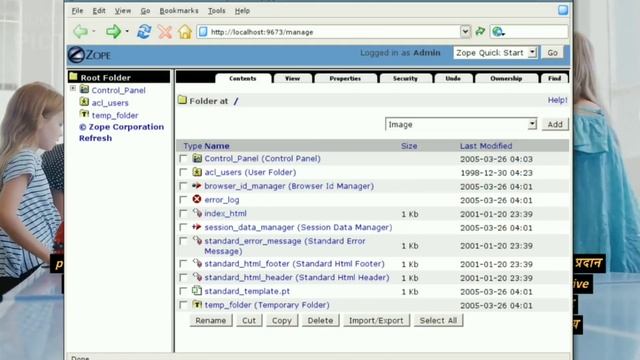Open the File menu

(77, 11)
